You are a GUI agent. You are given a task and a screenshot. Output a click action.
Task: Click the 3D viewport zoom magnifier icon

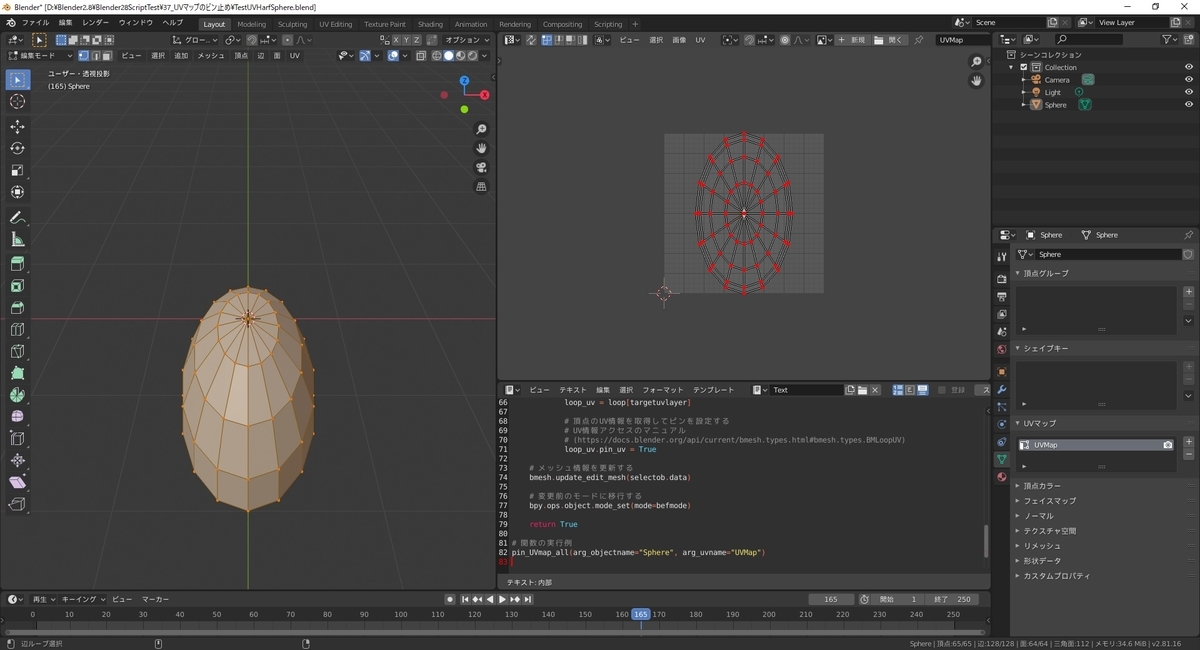click(481, 129)
